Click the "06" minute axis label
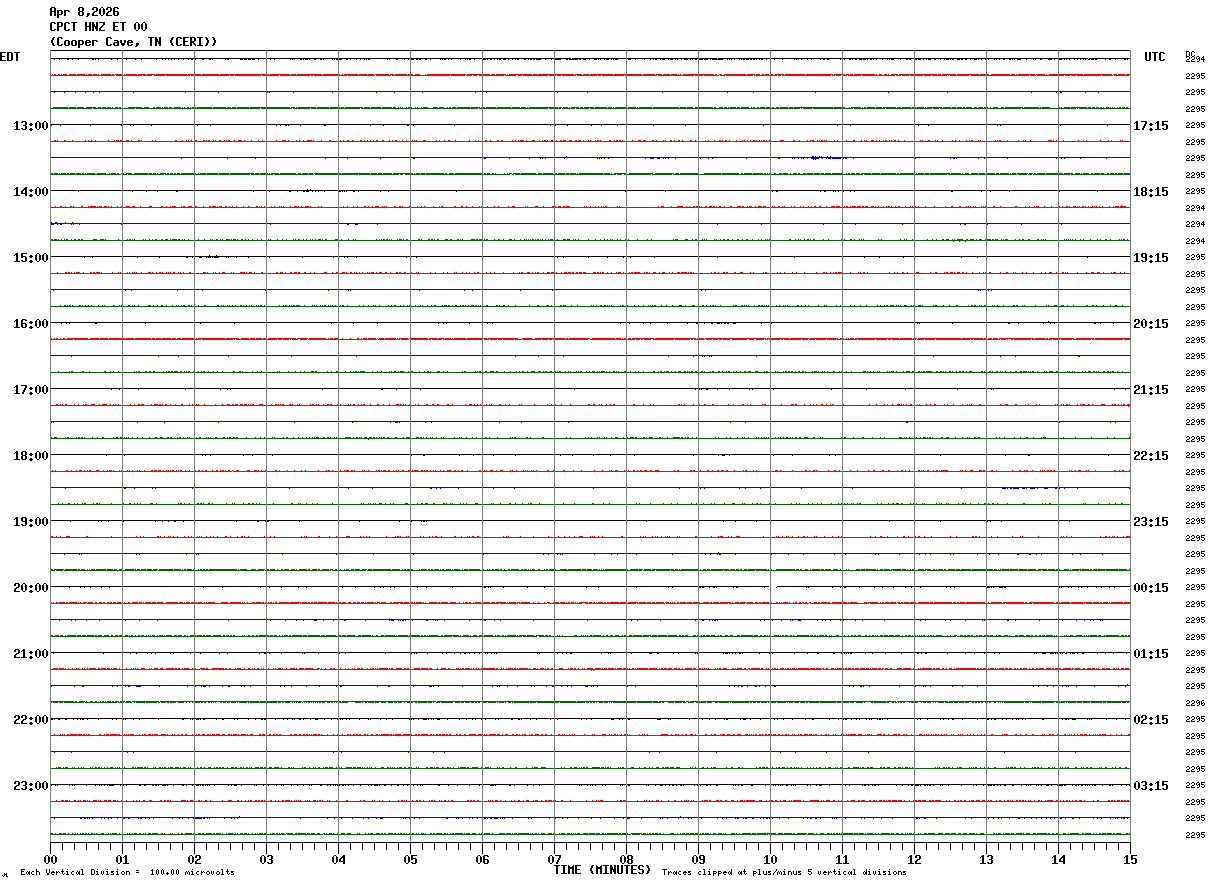Screen dimensions: 1210x886 (483, 860)
